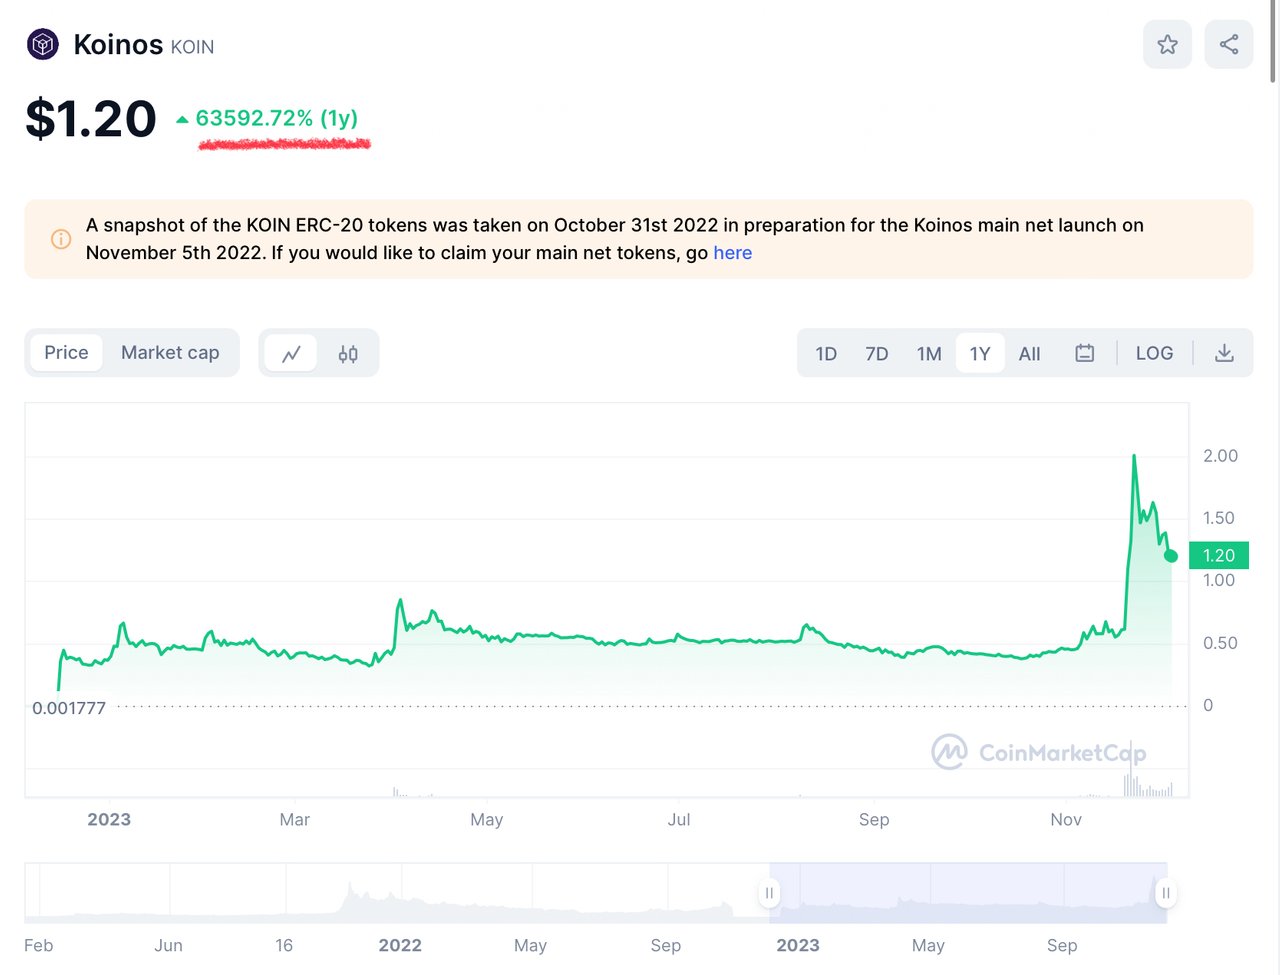Open the calendar date range picker

click(1084, 353)
